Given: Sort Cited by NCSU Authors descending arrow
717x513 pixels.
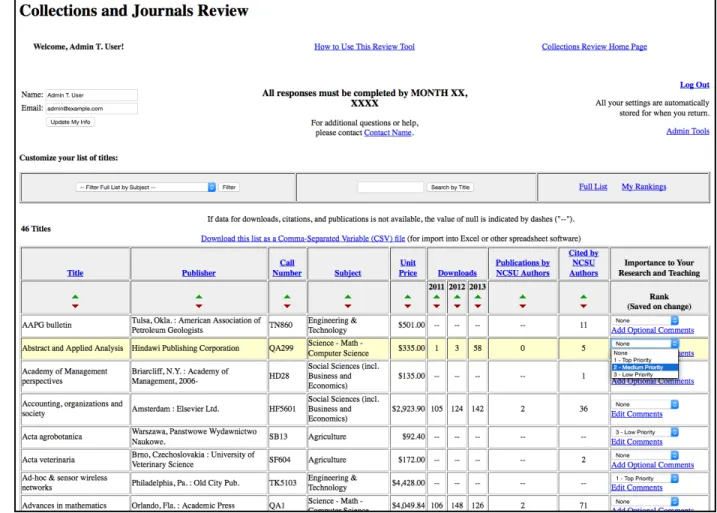Looking at the screenshot, I should (583, 306).
